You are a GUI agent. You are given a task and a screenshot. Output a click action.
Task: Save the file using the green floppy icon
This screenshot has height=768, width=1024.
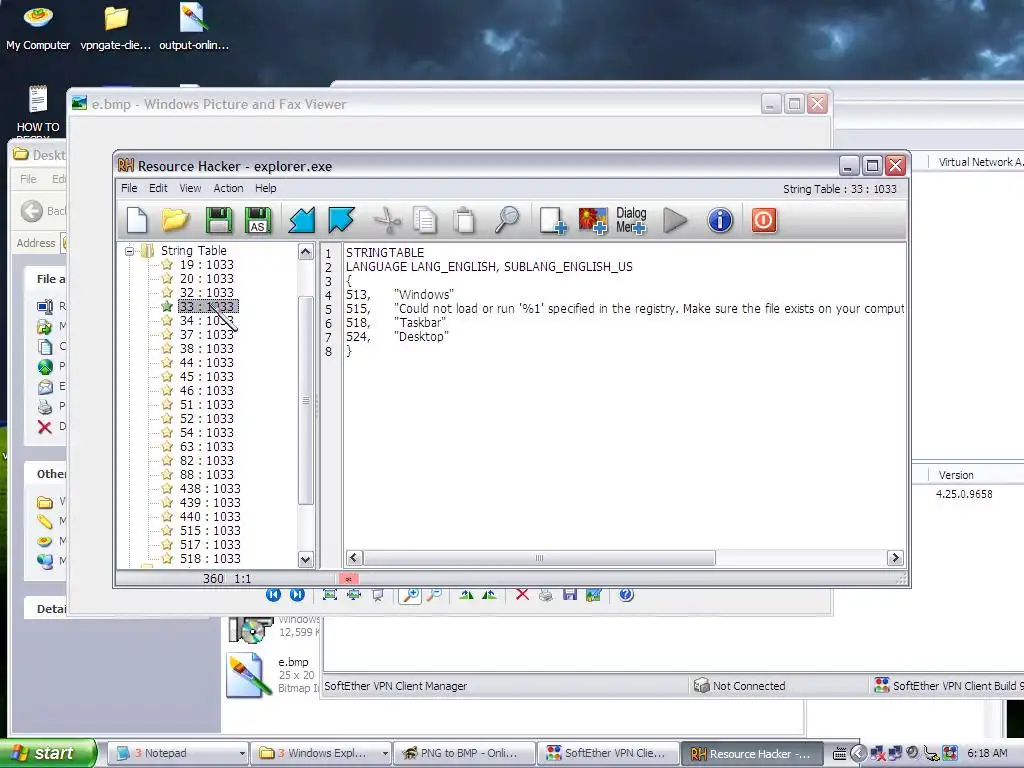[x=219, y=220]
